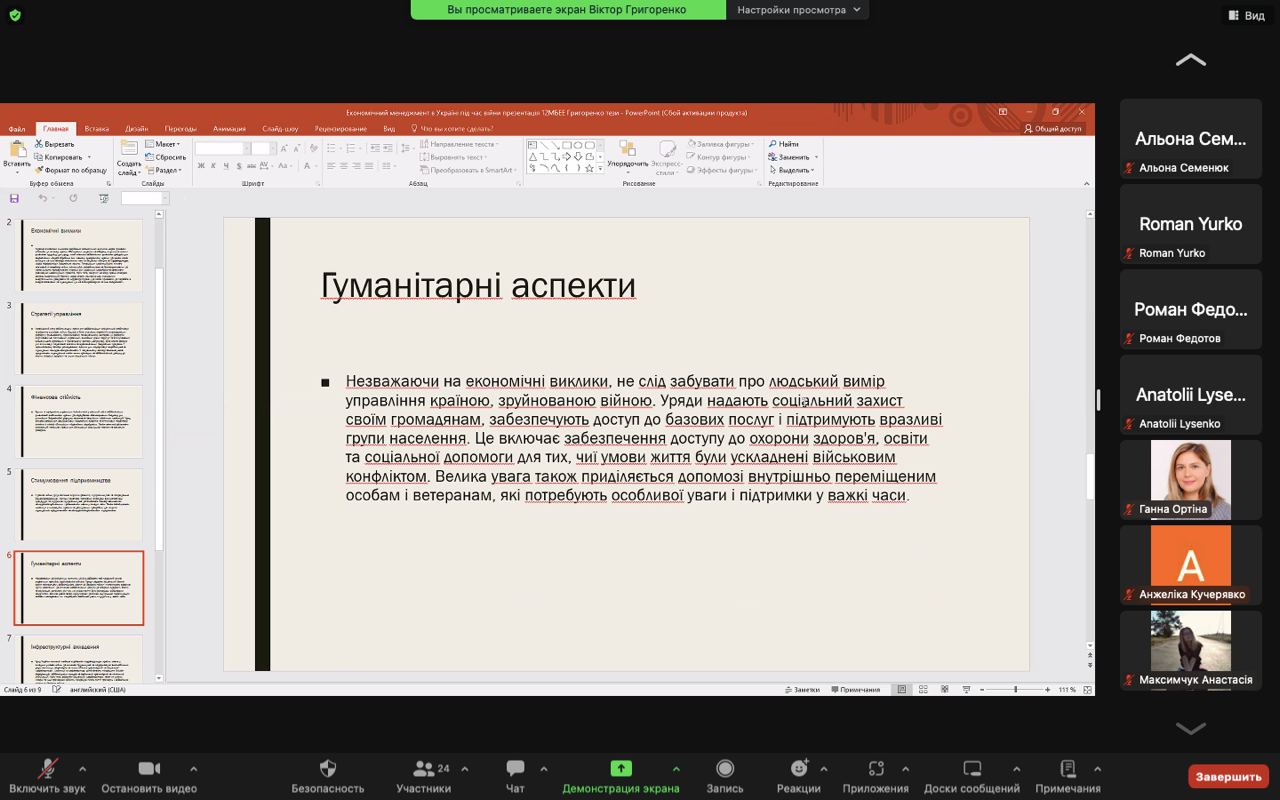Save presentation via the floppy disk icon

14,198
